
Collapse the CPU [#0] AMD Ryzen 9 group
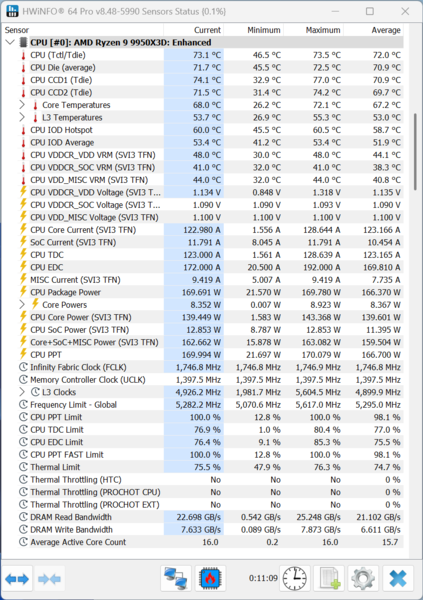[10, 42]
